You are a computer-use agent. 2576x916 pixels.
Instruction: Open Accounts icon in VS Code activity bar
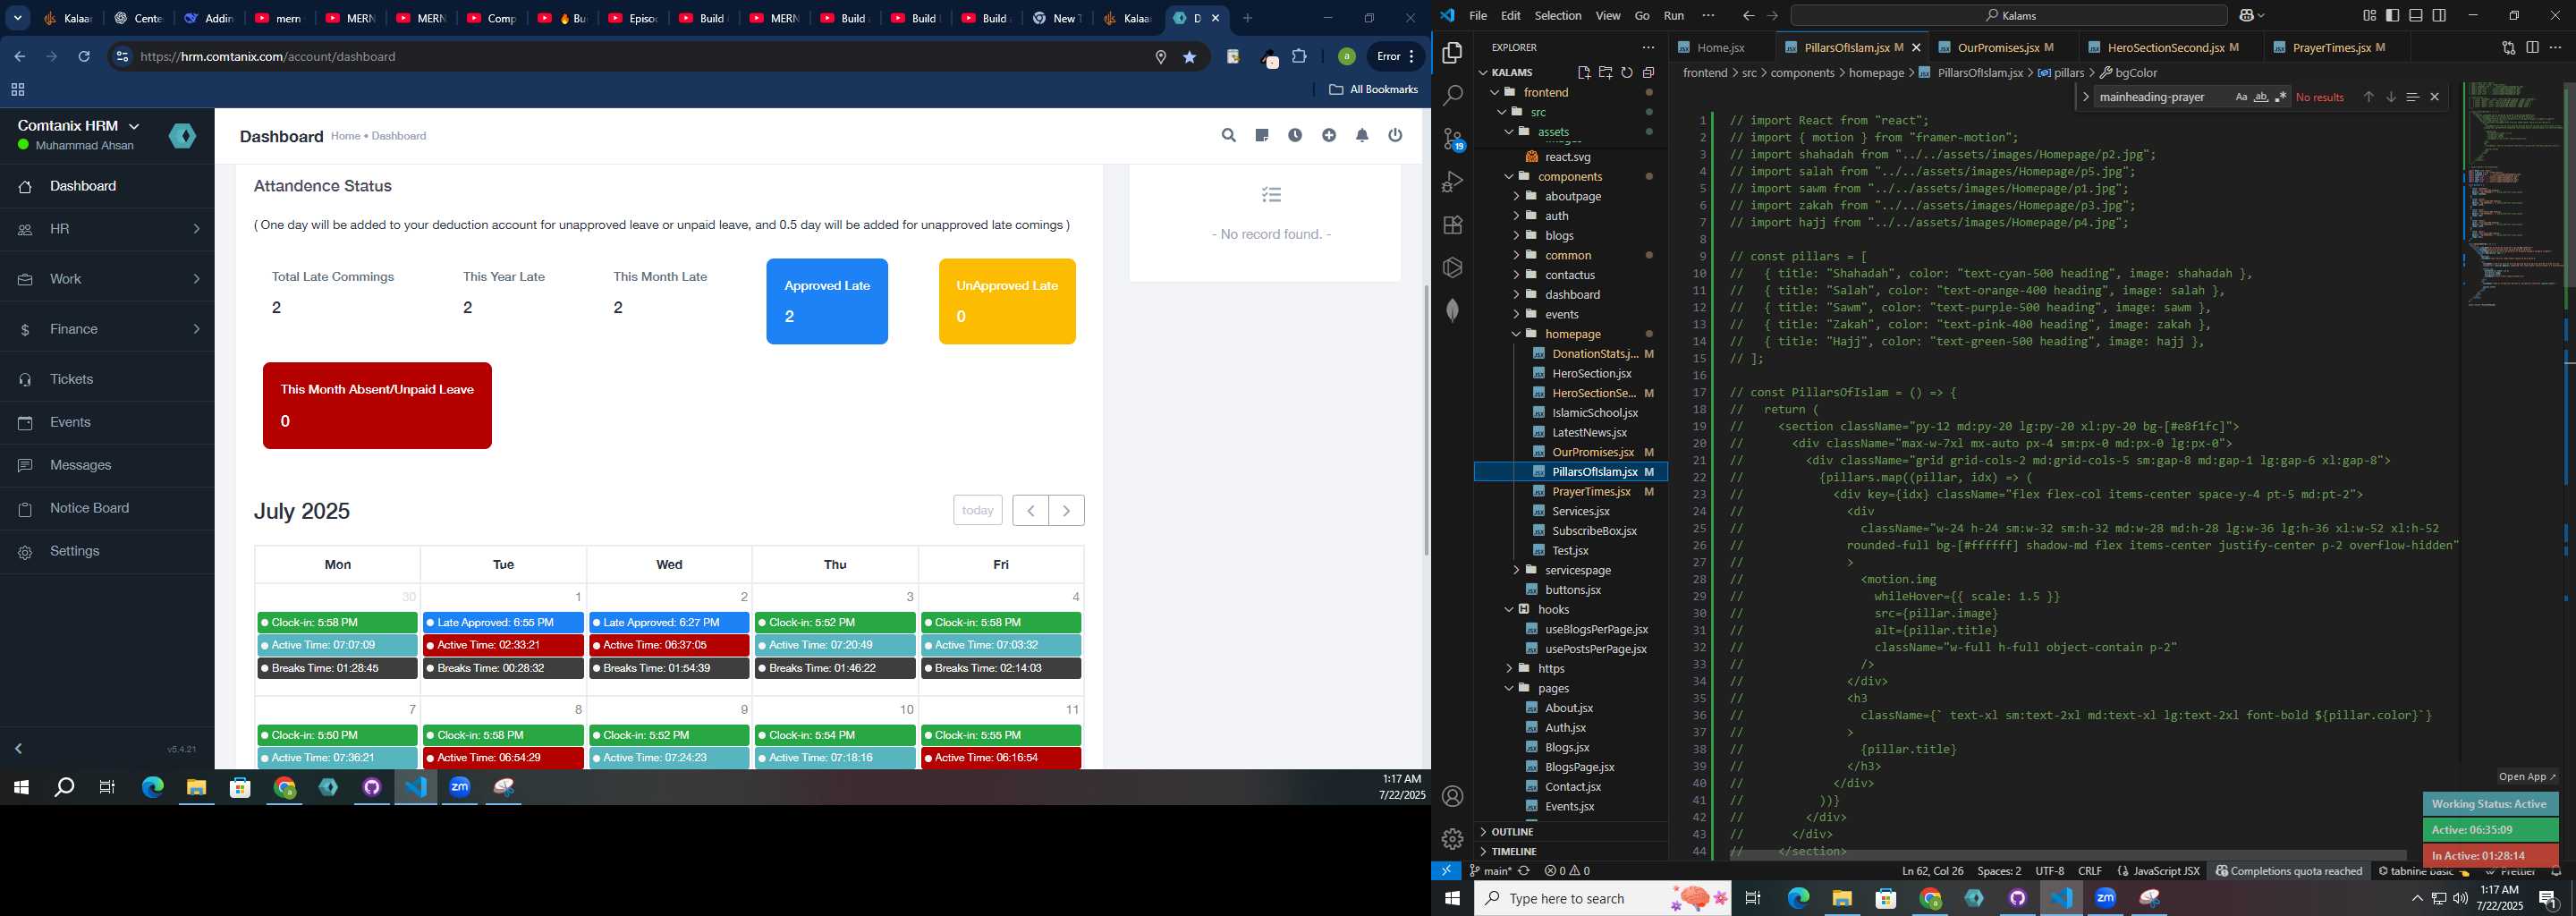point(1453,796)
